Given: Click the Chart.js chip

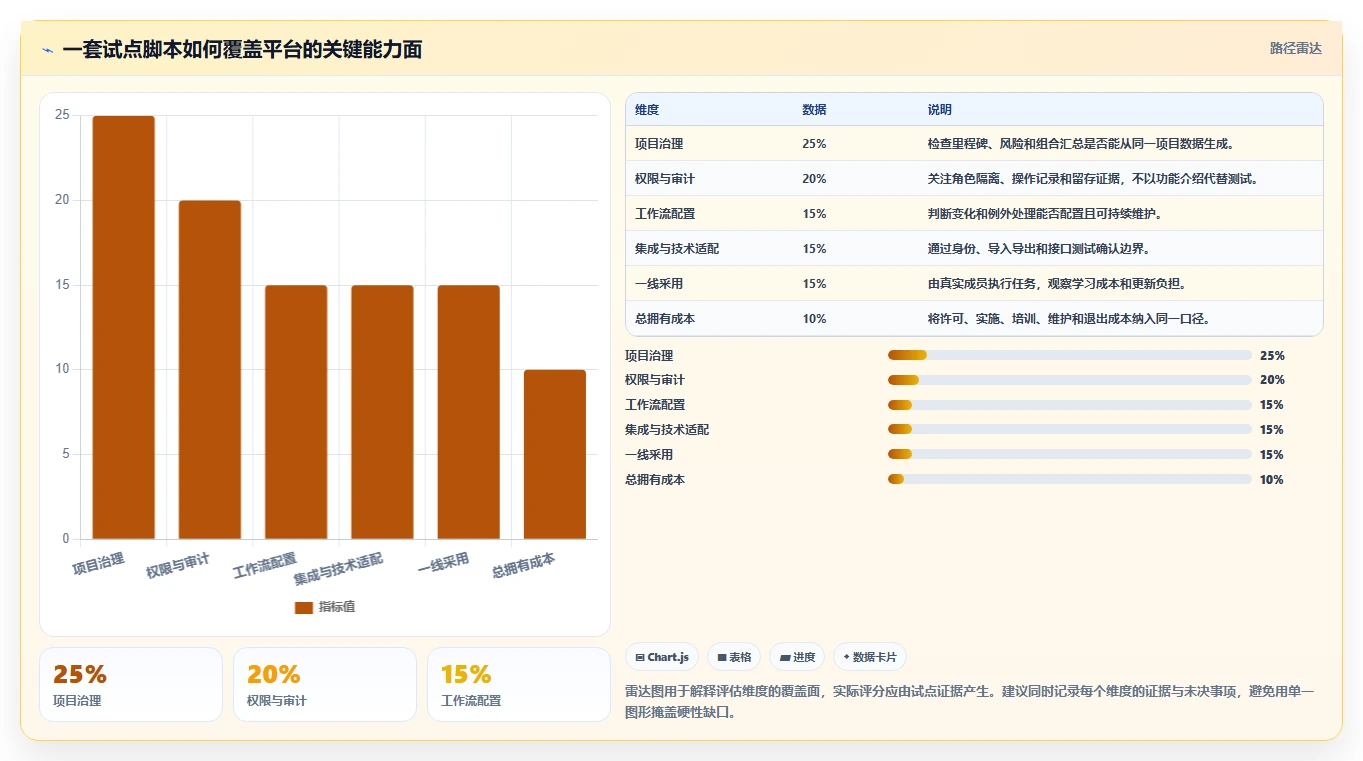Looking at the screenshot, I should (x=662, y=657).
